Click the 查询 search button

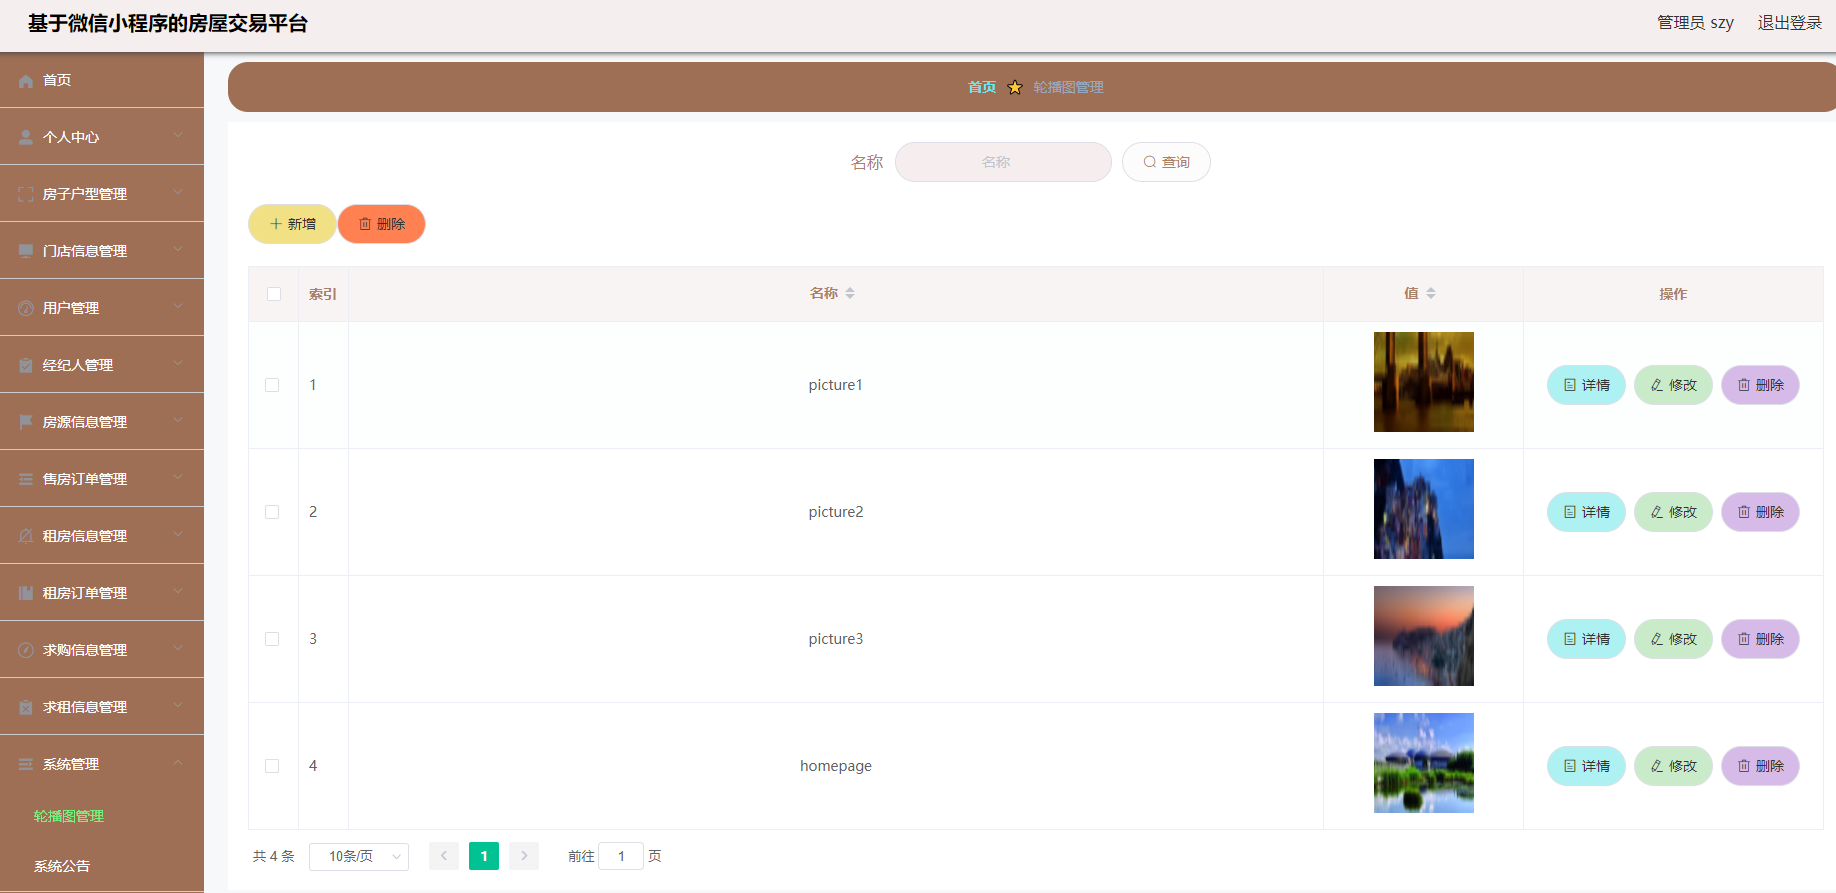(1166, 162)
